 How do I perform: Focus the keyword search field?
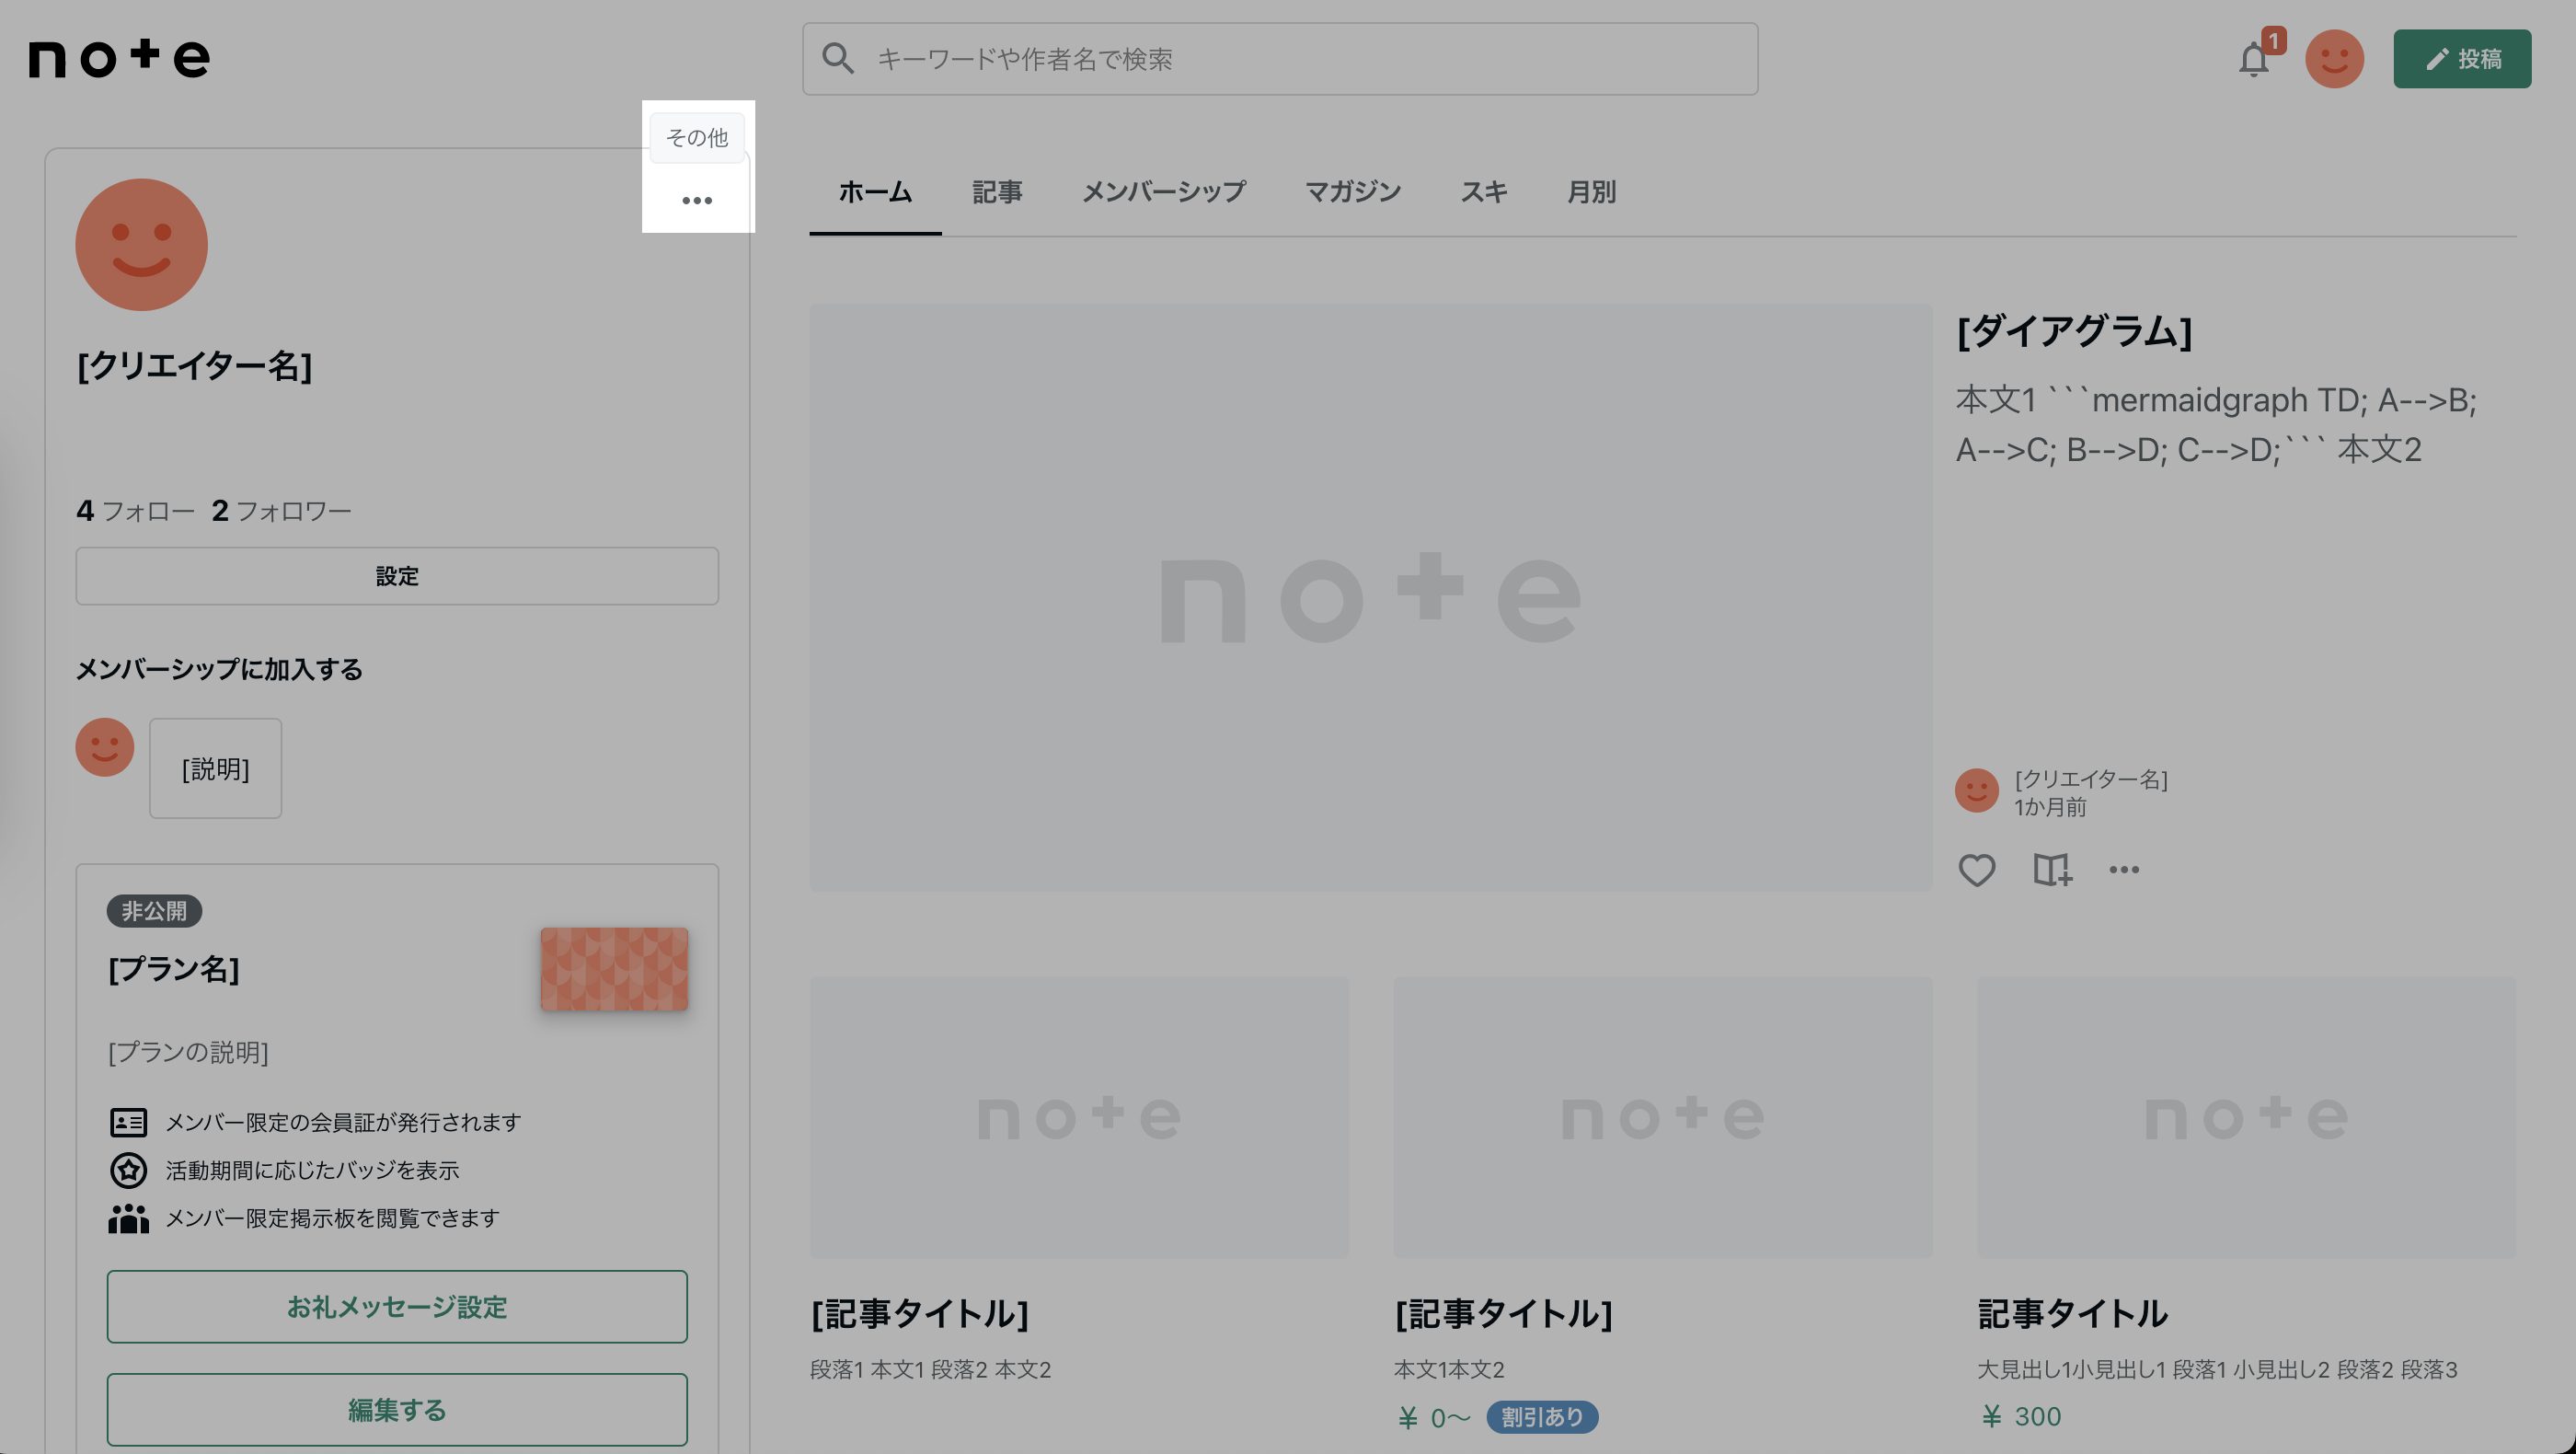click(x=1280, y=59)
